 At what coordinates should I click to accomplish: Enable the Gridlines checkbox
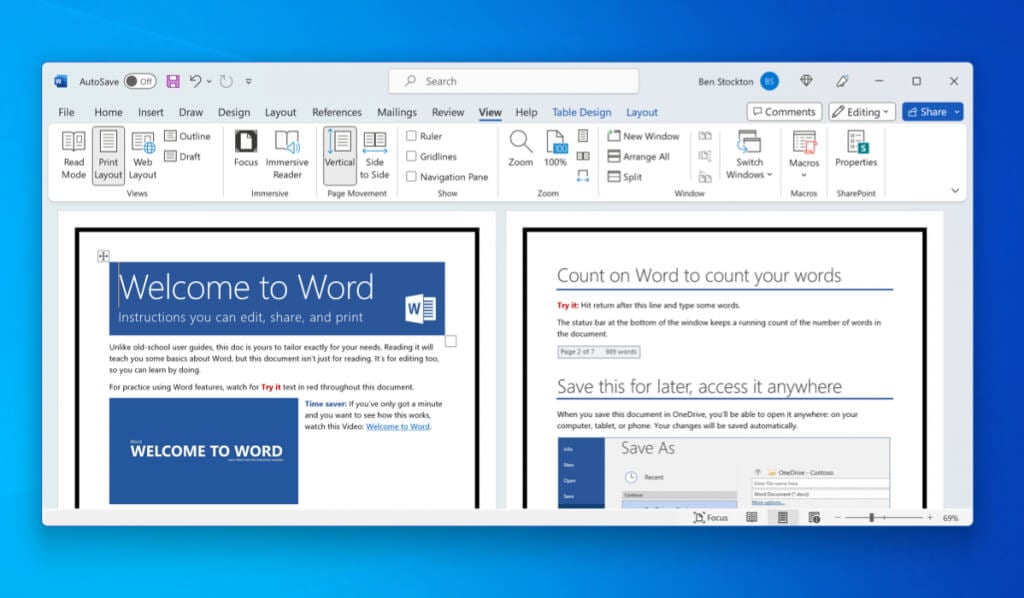pyautogui.click(x=411, y=156)
